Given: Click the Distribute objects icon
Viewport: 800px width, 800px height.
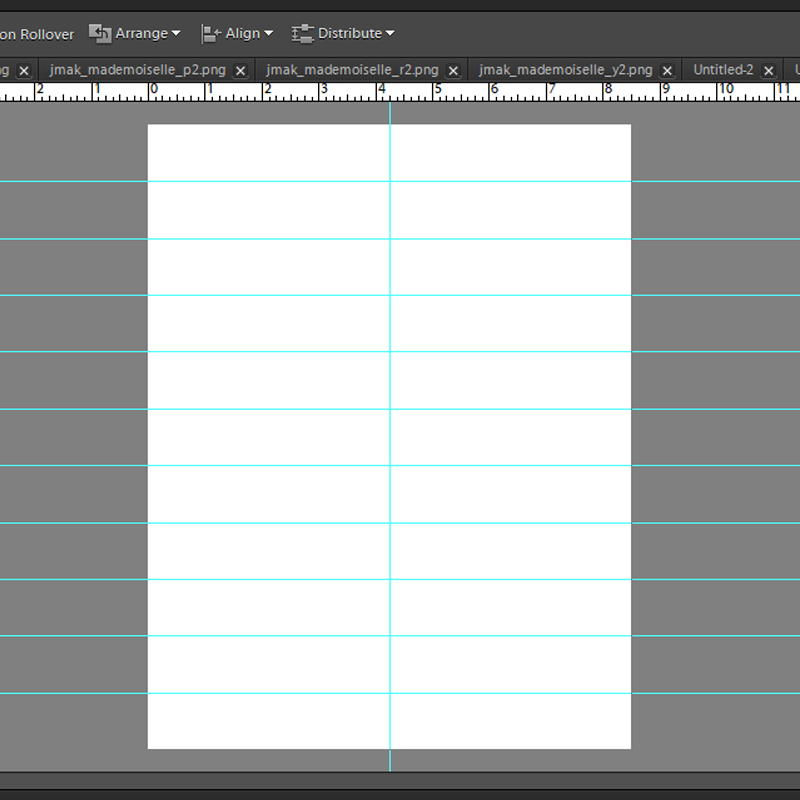Looking at the screenshot, I should (x=302, y=34).
